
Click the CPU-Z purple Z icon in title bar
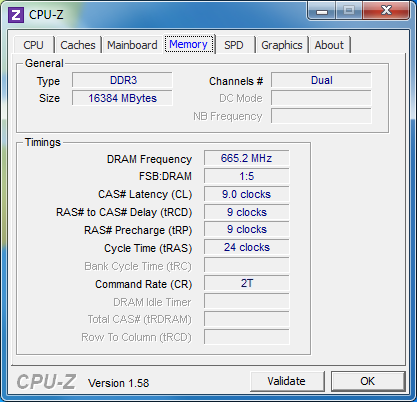point(16,15)
